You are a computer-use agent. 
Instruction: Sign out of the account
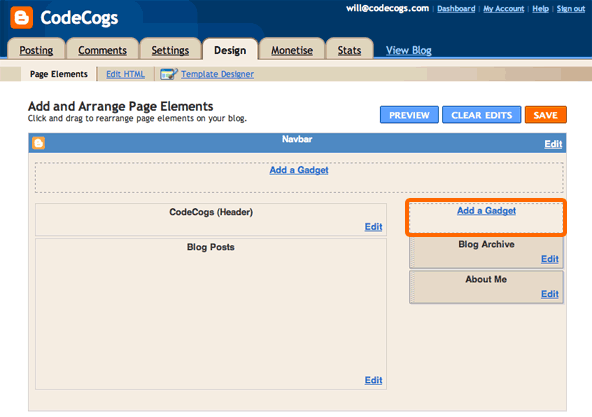click(x=570, y=9)
